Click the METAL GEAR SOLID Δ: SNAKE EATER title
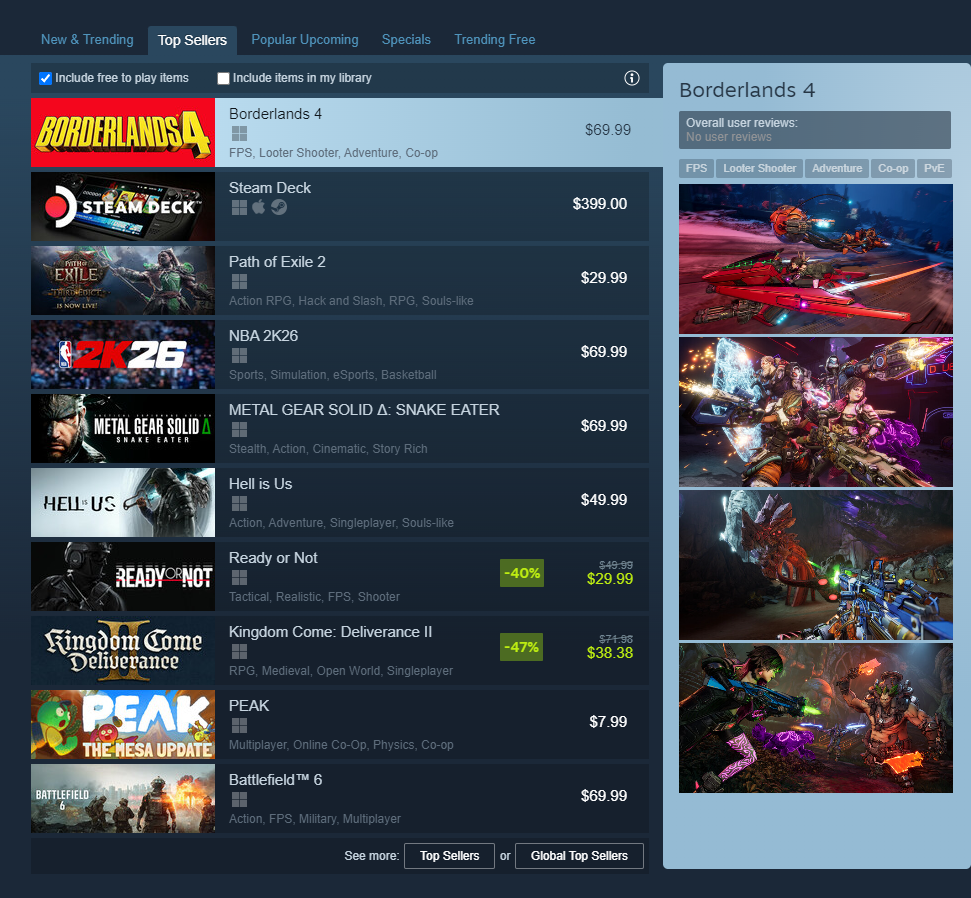The image size is (971, 898). point(364,410)
